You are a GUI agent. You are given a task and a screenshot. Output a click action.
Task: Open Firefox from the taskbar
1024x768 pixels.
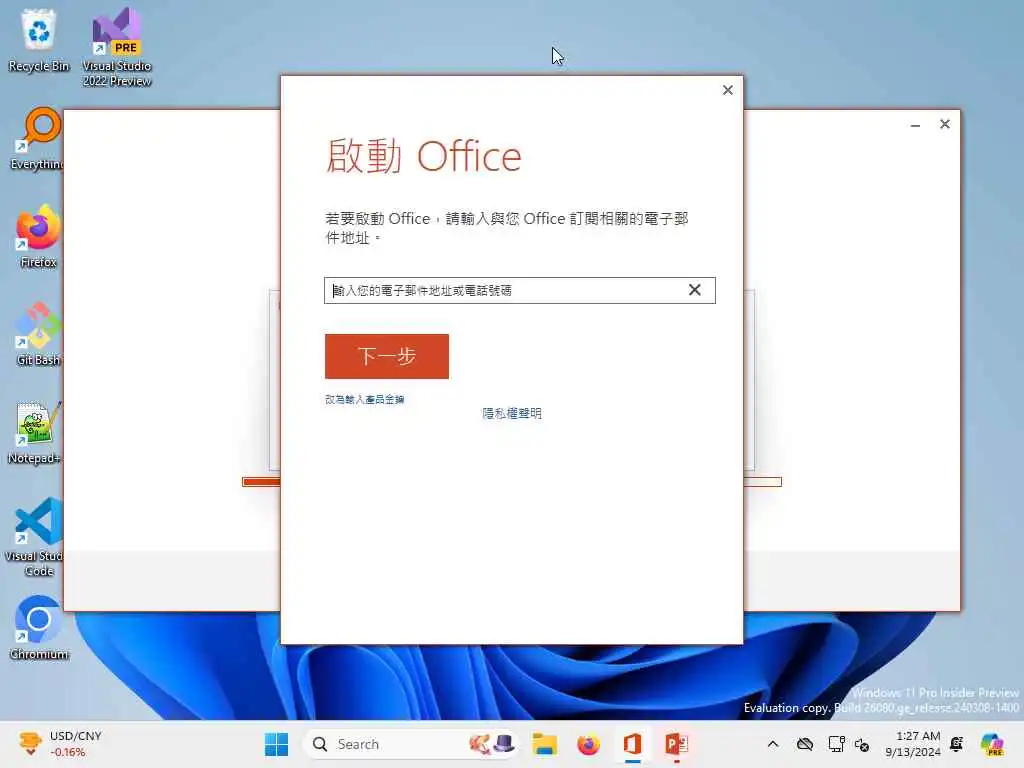(x=588, y=744)
